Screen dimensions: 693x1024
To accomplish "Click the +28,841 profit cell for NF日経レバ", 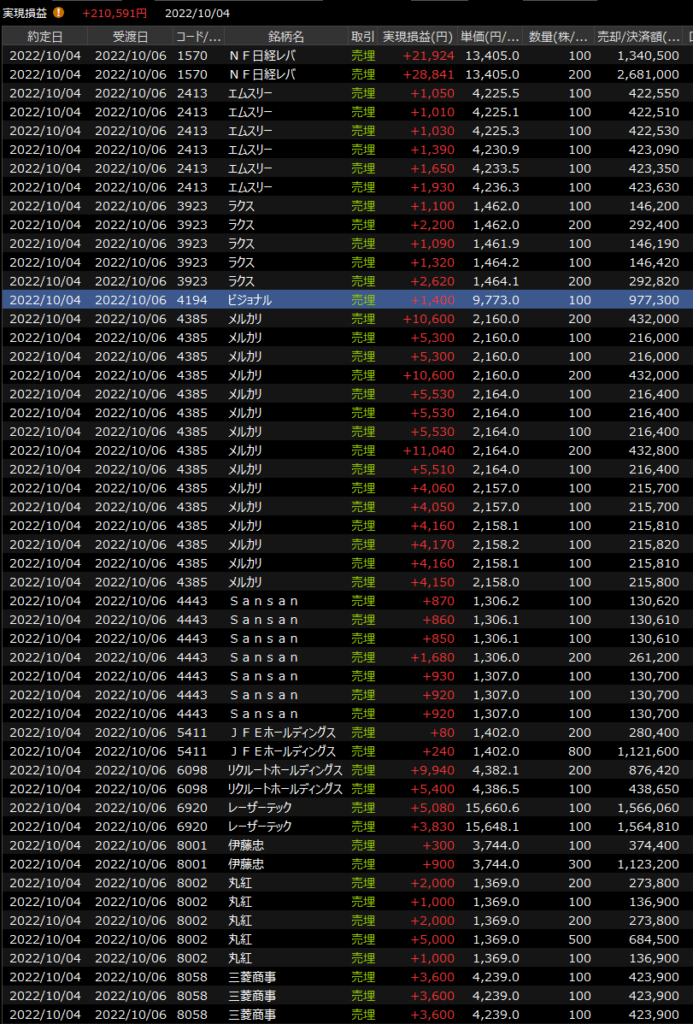I will click(x=428, y=75).
